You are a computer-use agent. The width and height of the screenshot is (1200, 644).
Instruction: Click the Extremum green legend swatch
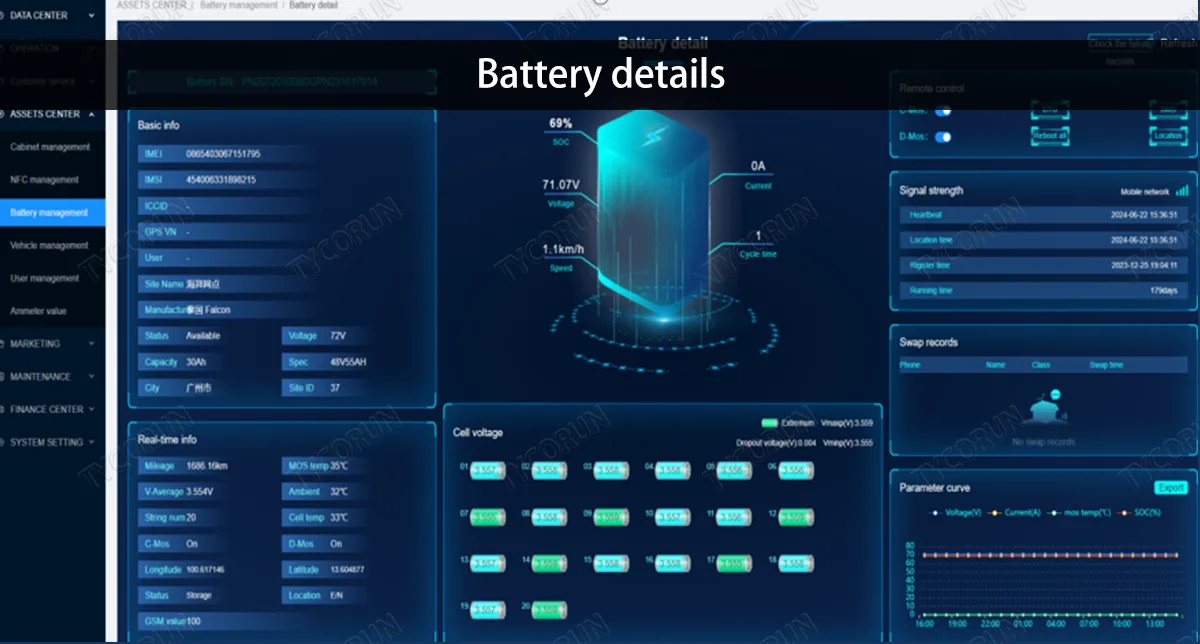[769, 423]
